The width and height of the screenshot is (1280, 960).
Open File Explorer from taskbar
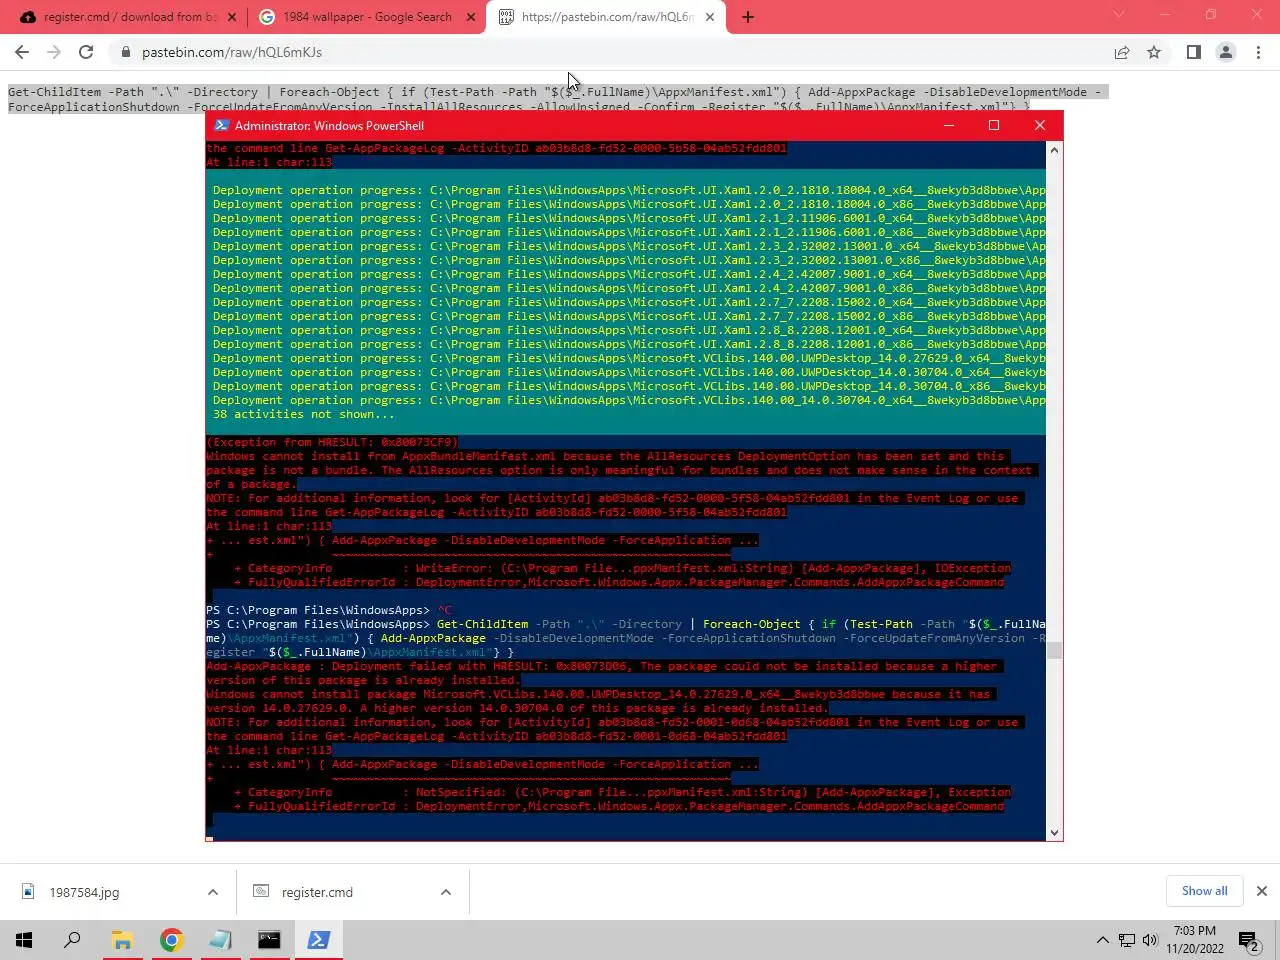(x=122, y=940)
